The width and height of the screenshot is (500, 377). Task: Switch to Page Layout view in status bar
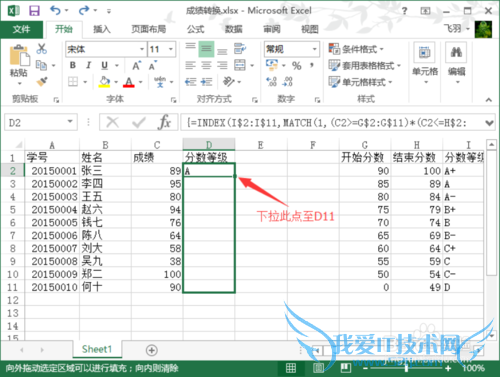click(318, 368)
